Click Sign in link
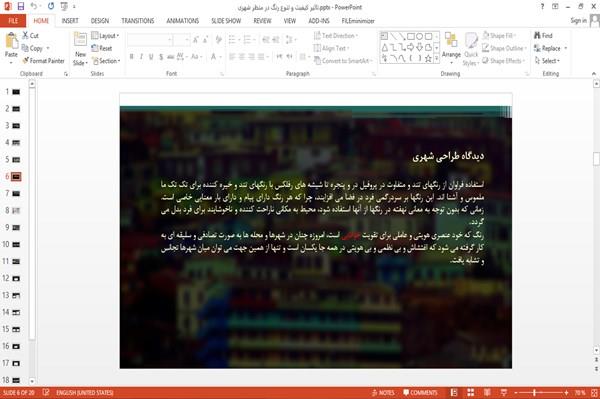 [x=578, y=21]
